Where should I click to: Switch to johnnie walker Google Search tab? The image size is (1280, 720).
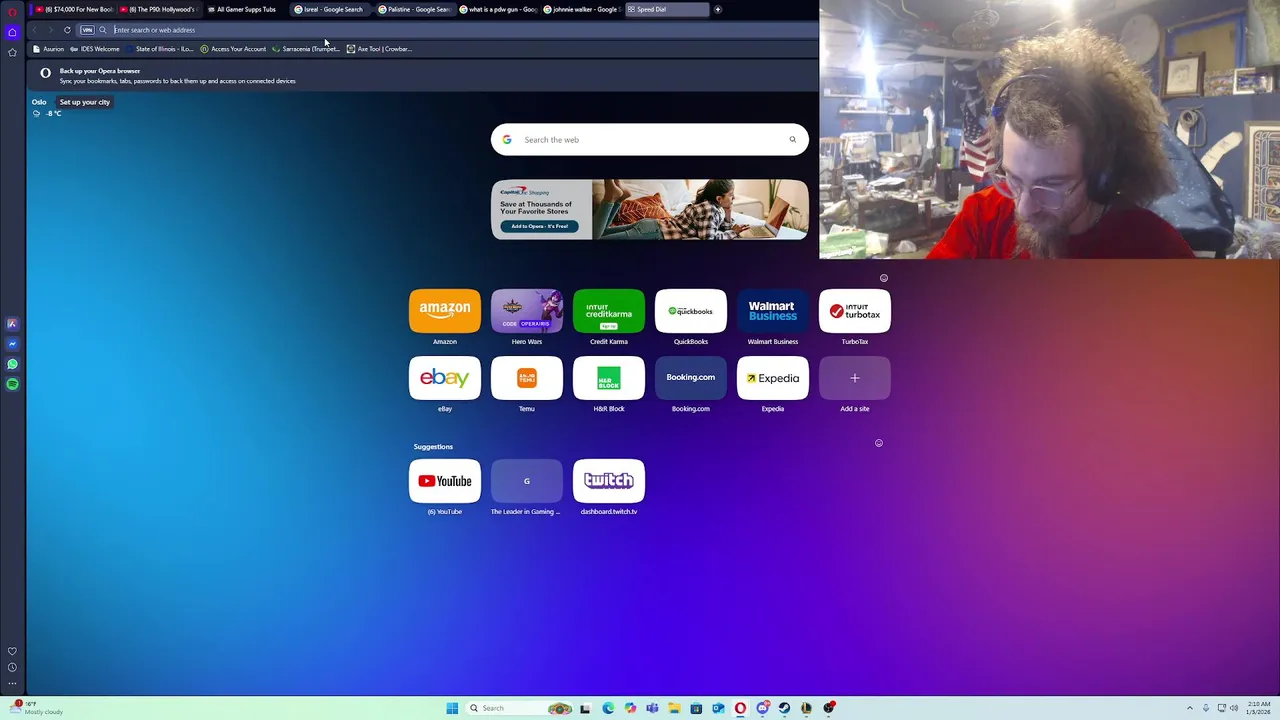[x=581, y=9]
